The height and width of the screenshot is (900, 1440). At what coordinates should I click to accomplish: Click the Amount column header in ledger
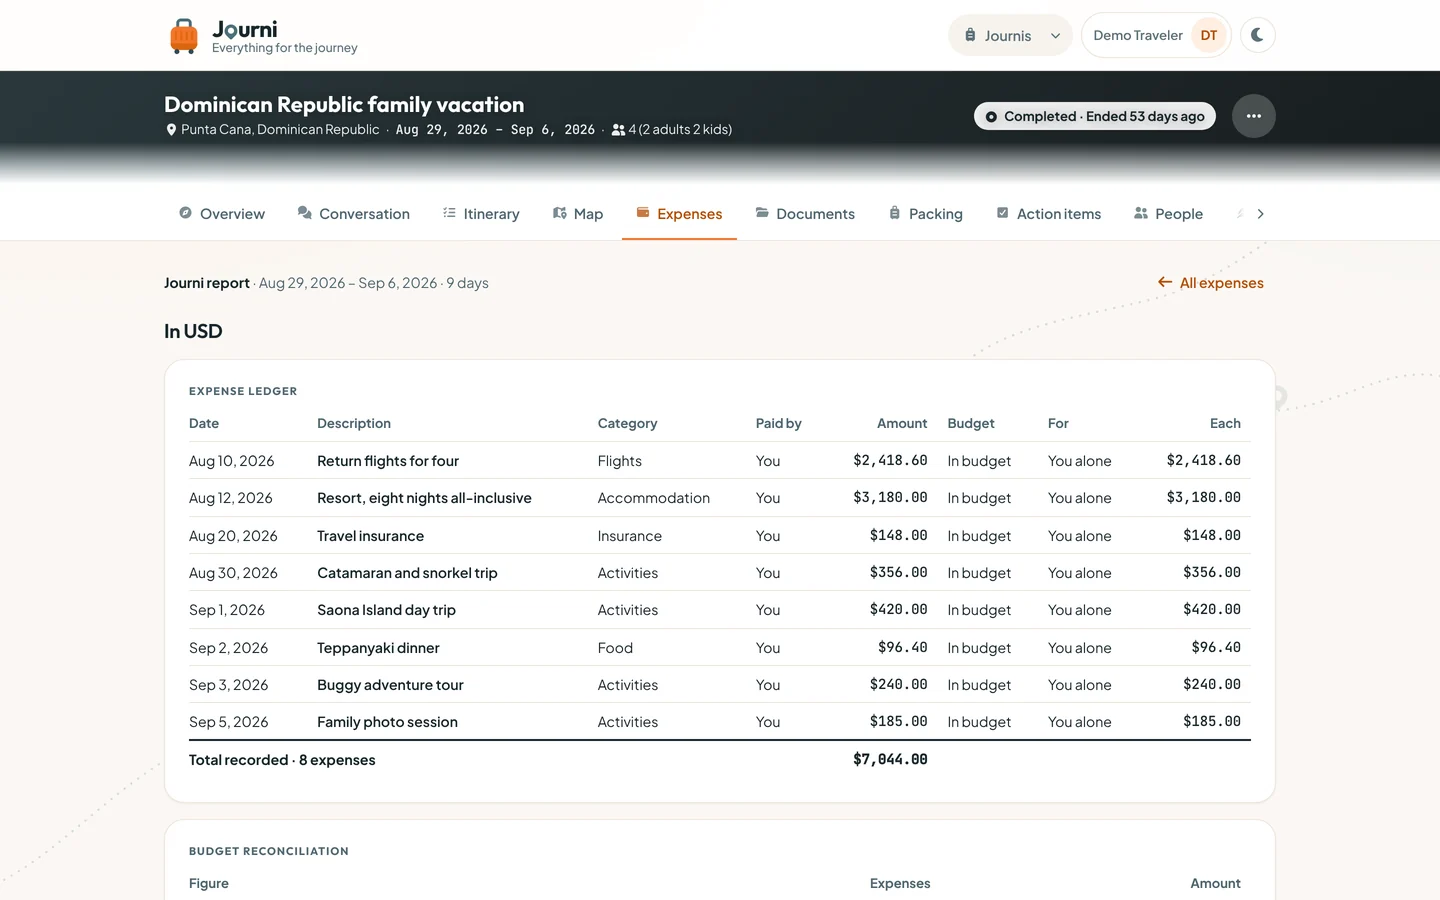tap(902, 423)
